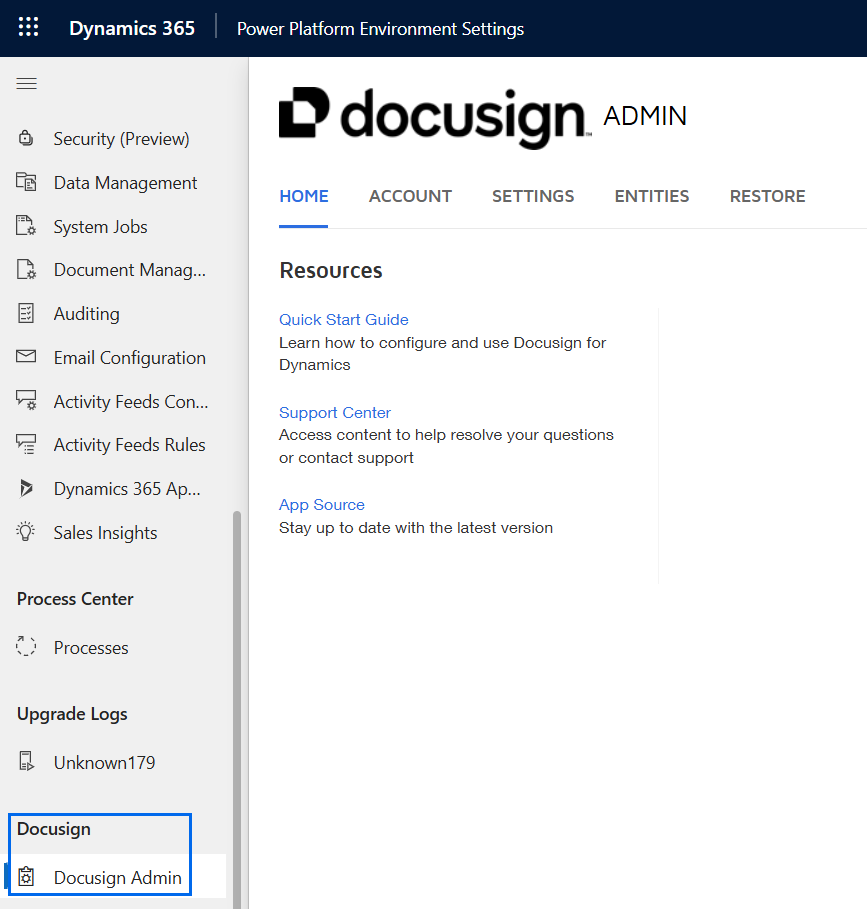The height and width of the screenshot is (909, 867).
Task: Open Processes under Process Center
Action: (x=91, y=648)
